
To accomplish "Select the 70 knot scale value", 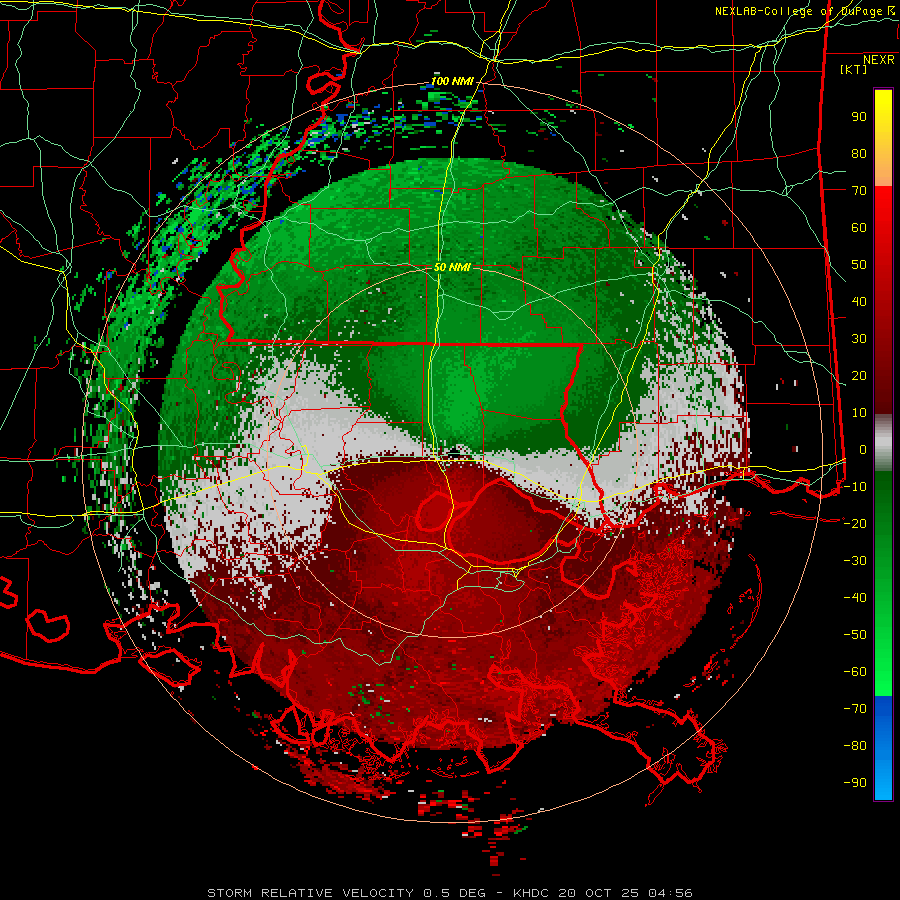I will point(859,191).
